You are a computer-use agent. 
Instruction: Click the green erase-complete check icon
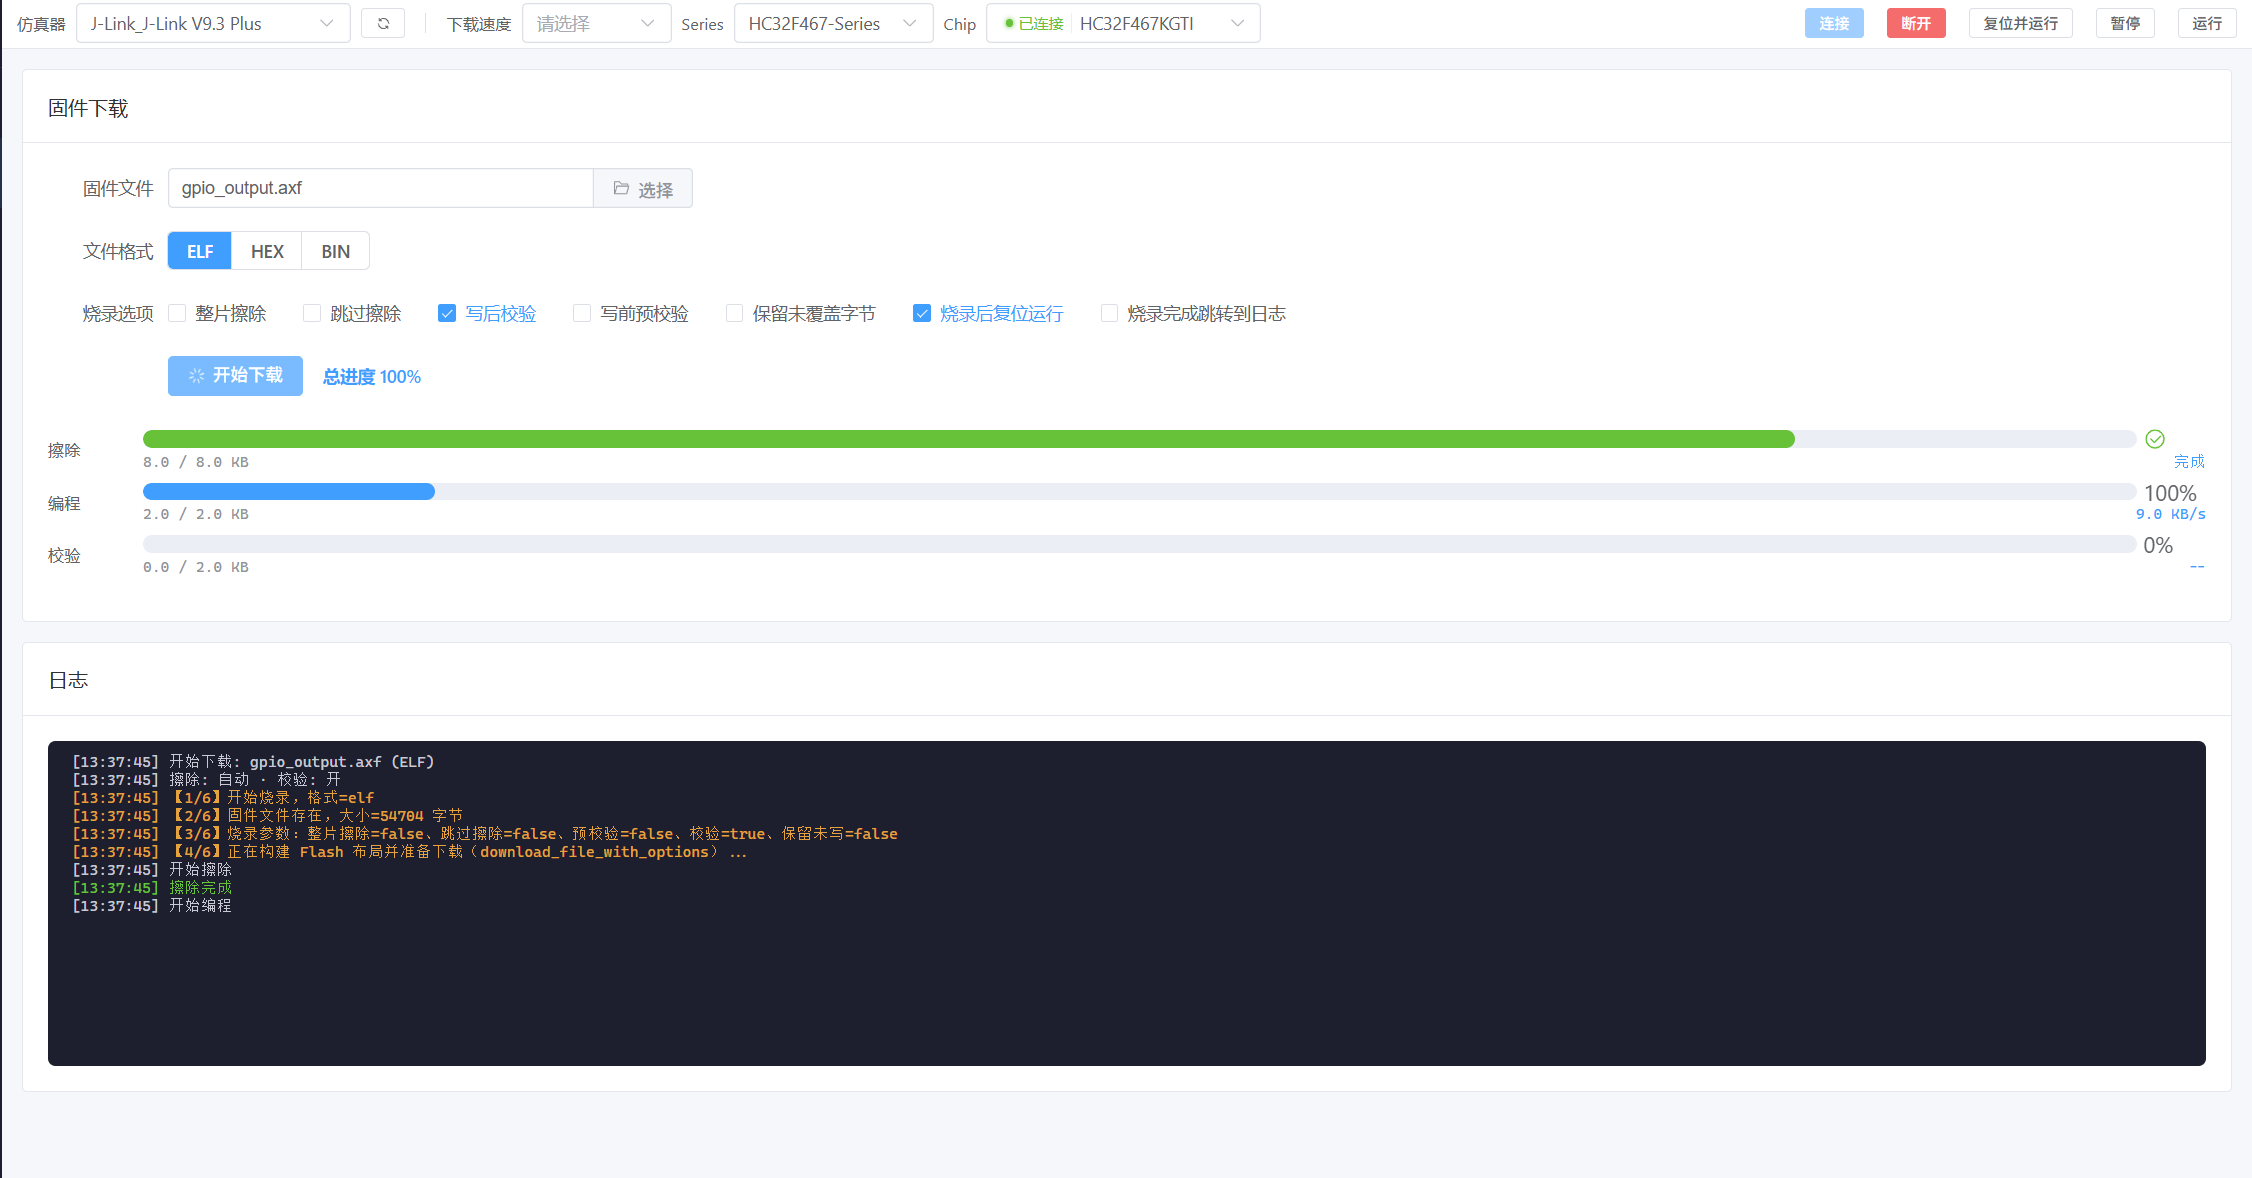point(2155,439)
